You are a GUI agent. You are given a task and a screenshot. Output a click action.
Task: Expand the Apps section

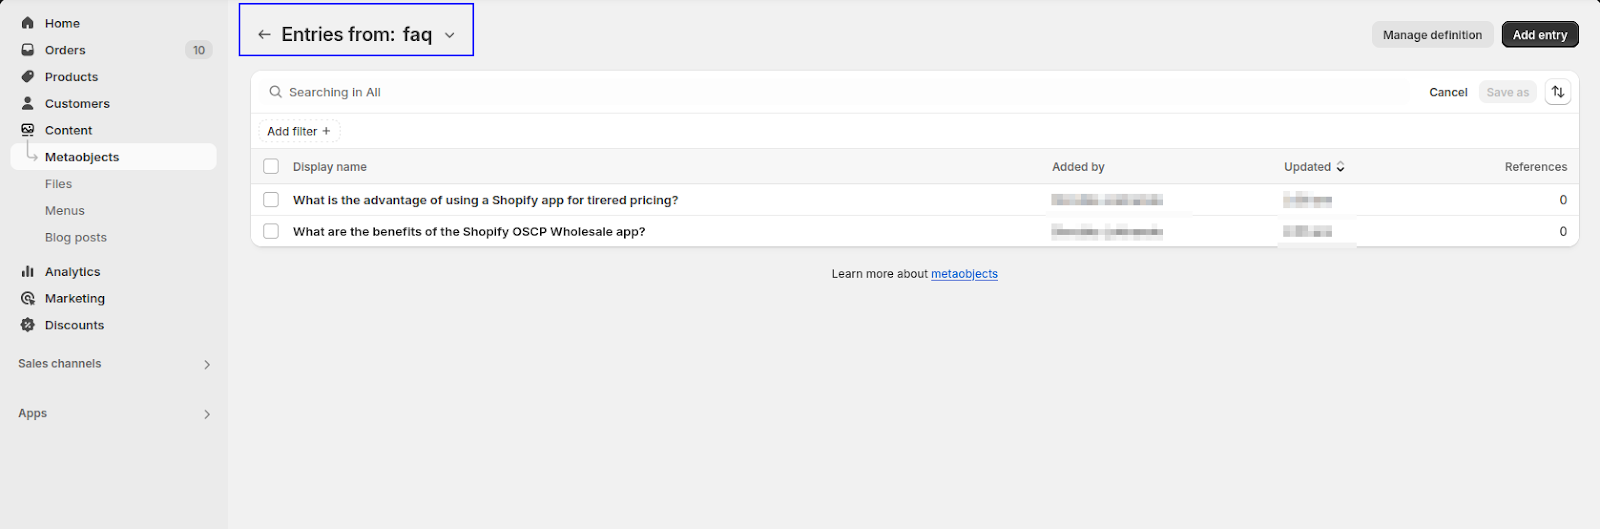click(207, 414)
